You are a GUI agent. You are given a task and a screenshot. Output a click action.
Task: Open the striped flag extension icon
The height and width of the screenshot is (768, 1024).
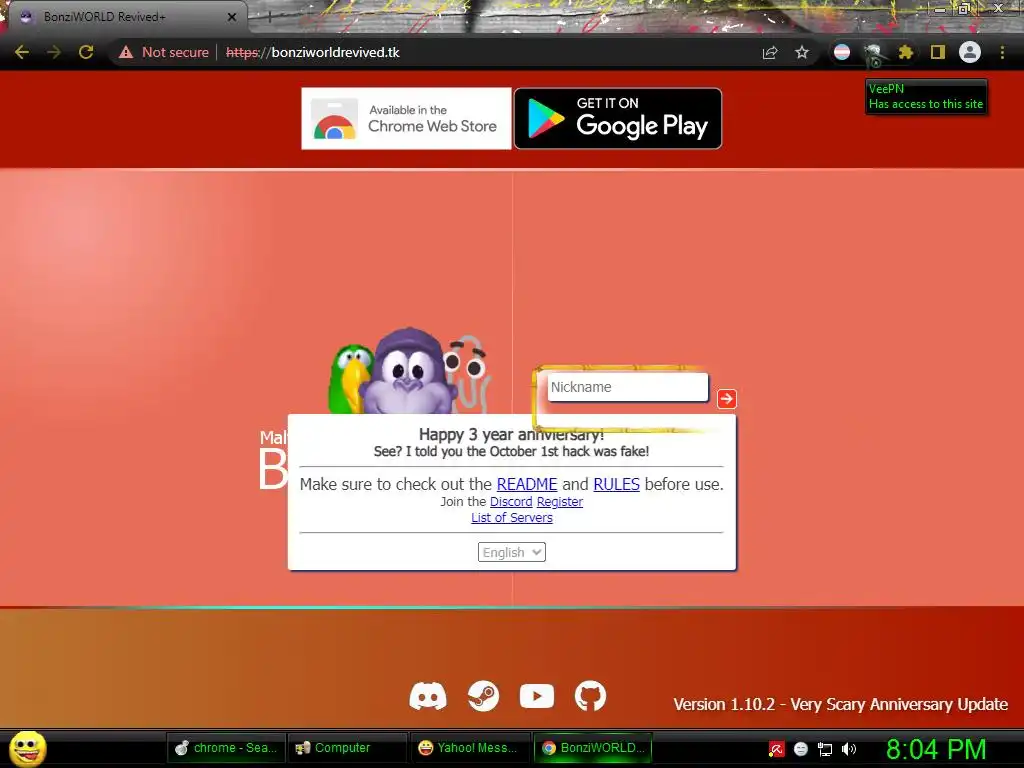[x=842, y=52]
